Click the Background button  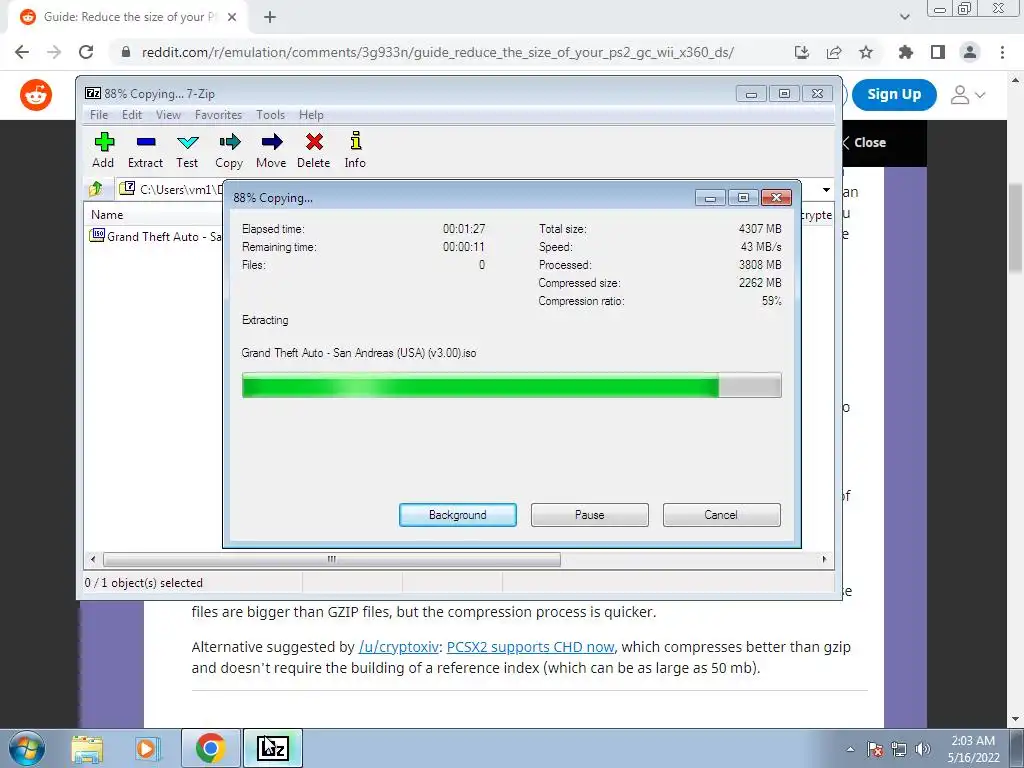[x=458, y=515]
